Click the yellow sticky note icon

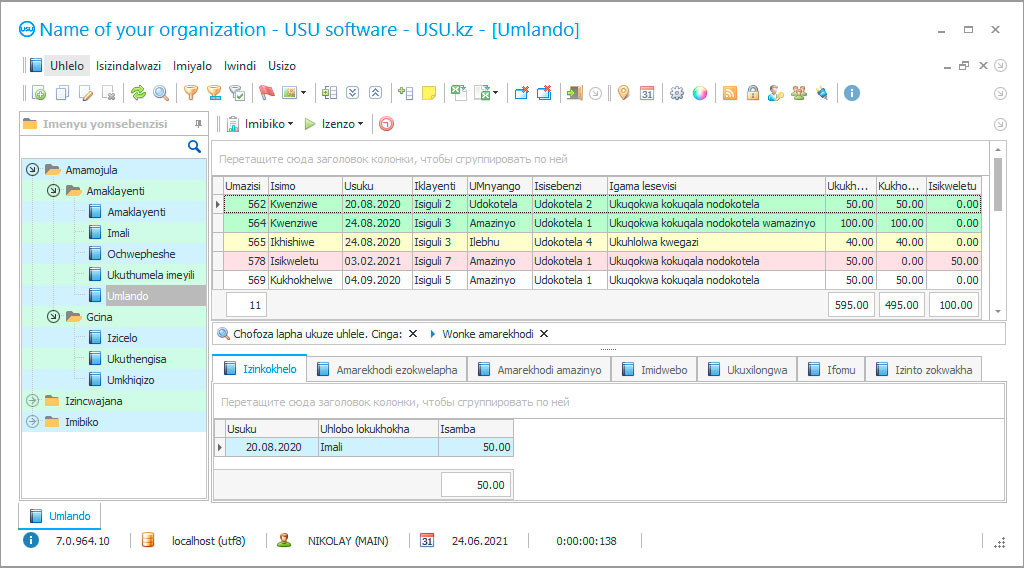[x=429, y=93]
